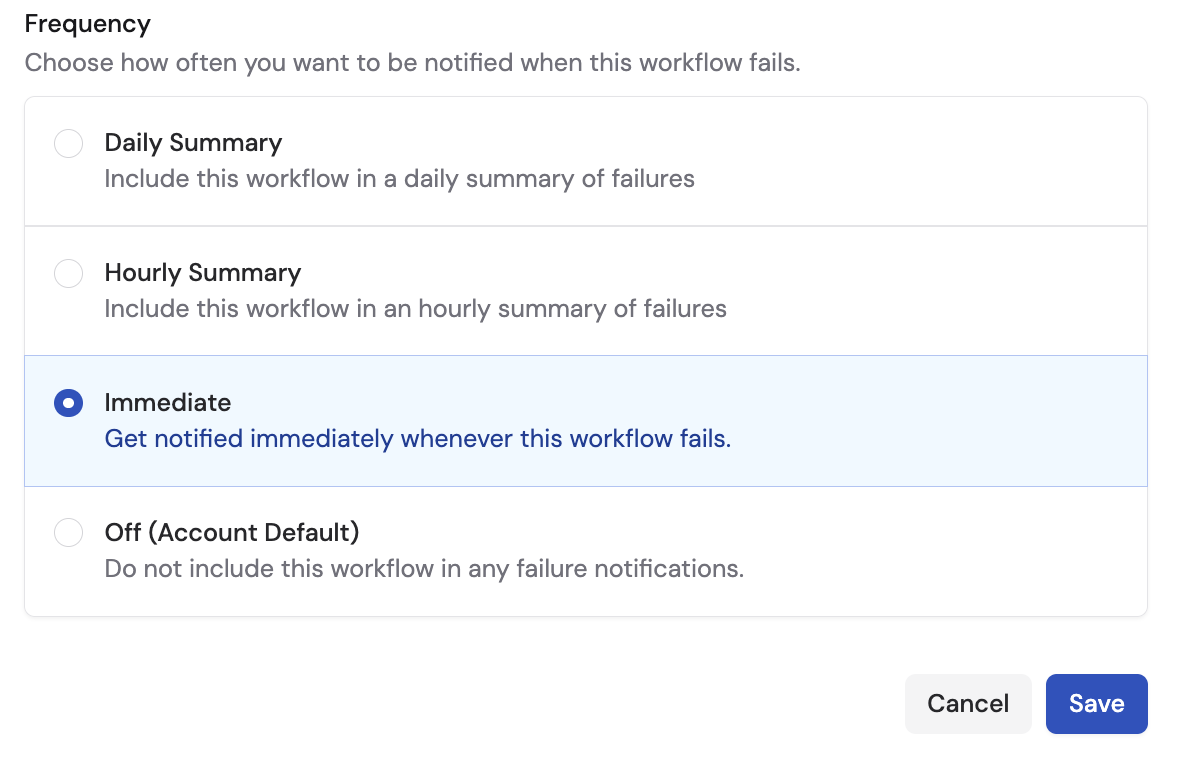Screen dimensions: 1184x762
Task: Select the Daily Summary radio button
Action: click(68, 143)
